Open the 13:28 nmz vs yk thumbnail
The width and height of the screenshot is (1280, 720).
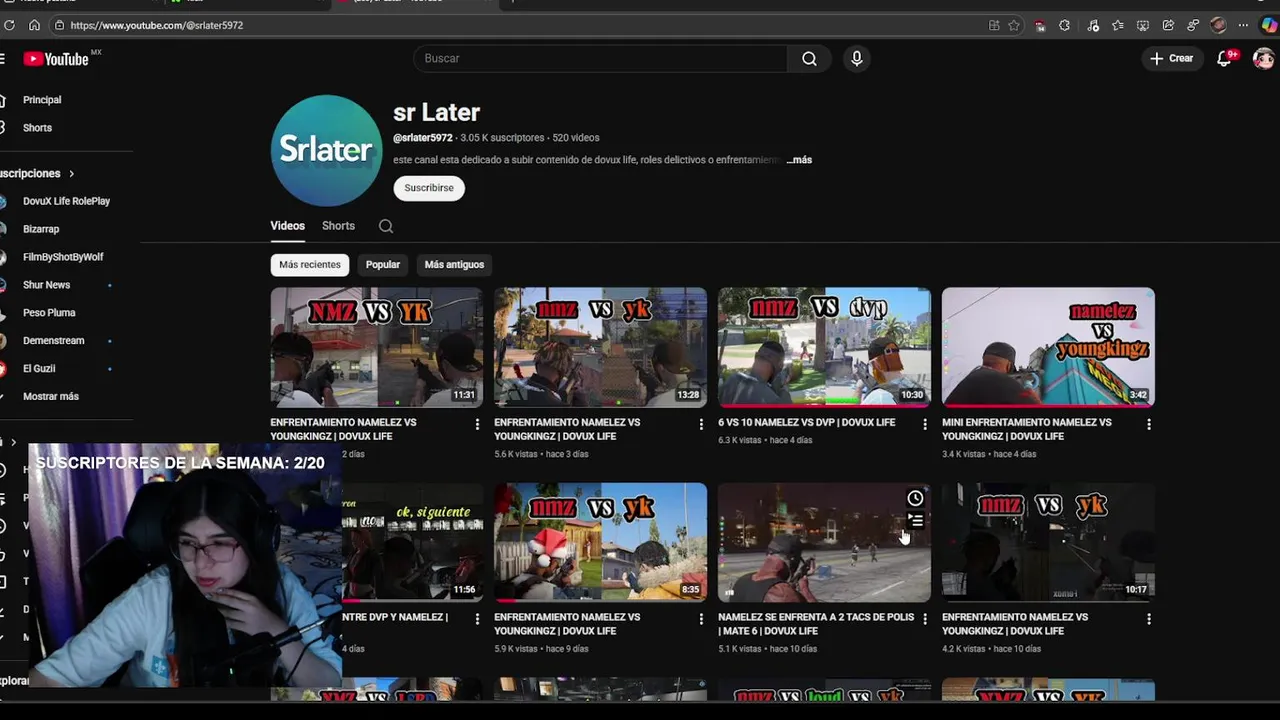tap(600, 347)
